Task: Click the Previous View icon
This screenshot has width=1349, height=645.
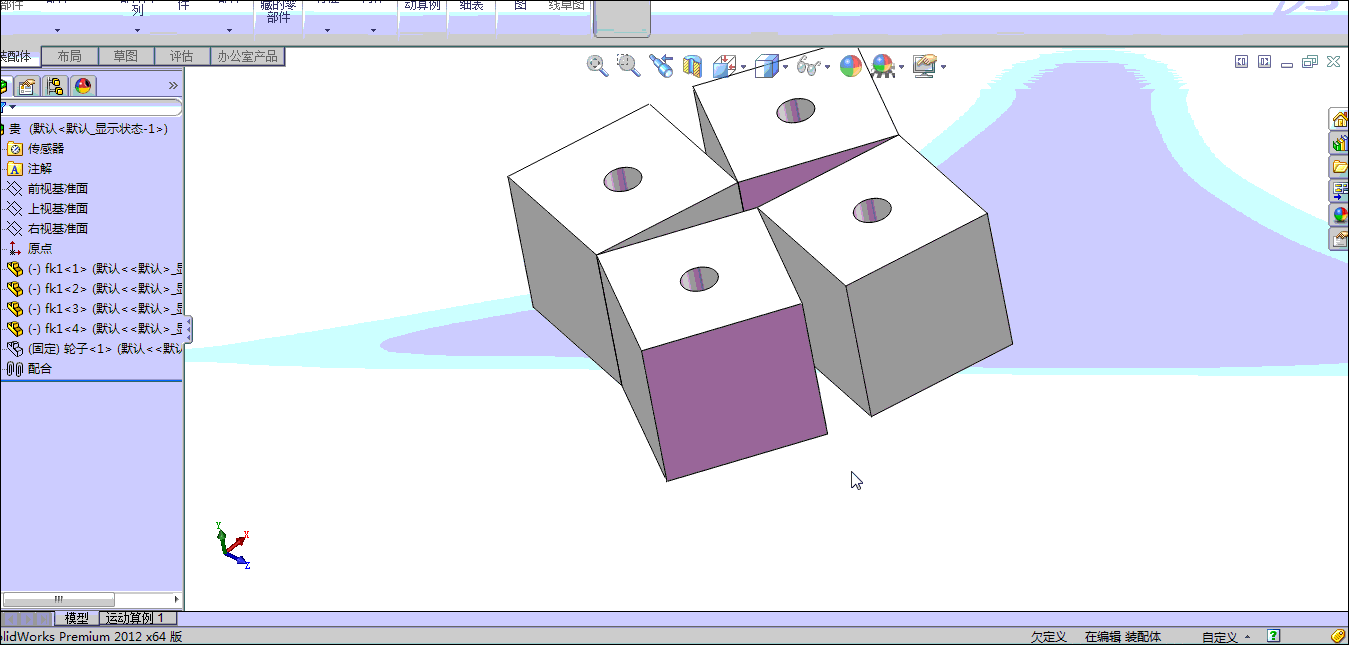Action: pos(660,66)
